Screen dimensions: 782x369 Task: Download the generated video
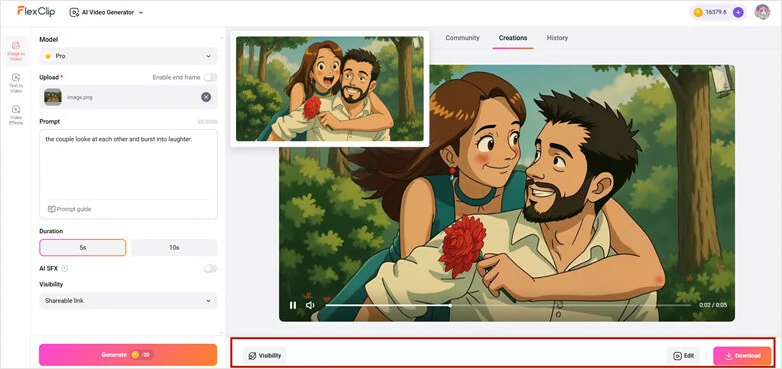[x=742, y=356]
